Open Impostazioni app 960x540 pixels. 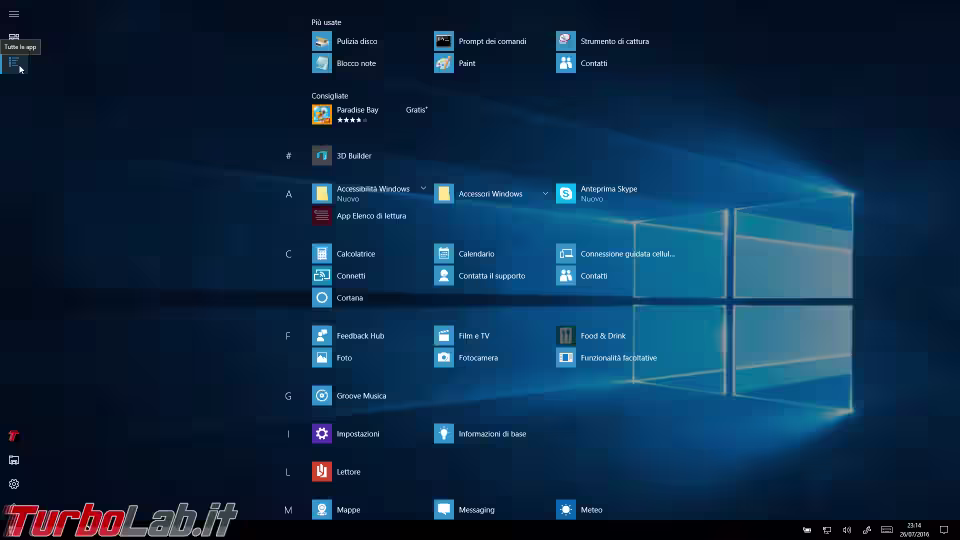346,433
